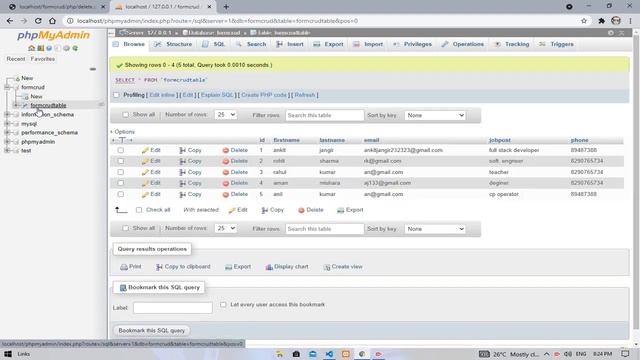
Task: Click top Search this table field
Action: [324, 116]
